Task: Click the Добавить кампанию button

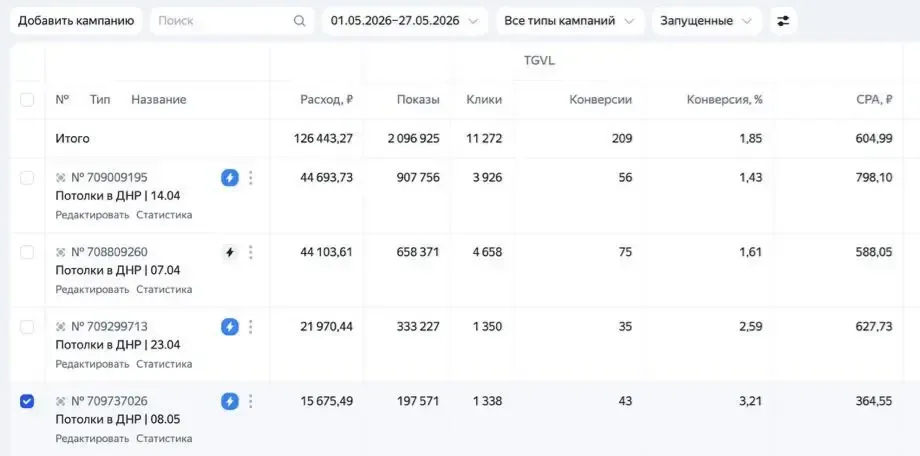Action: [x=76, y=21]
